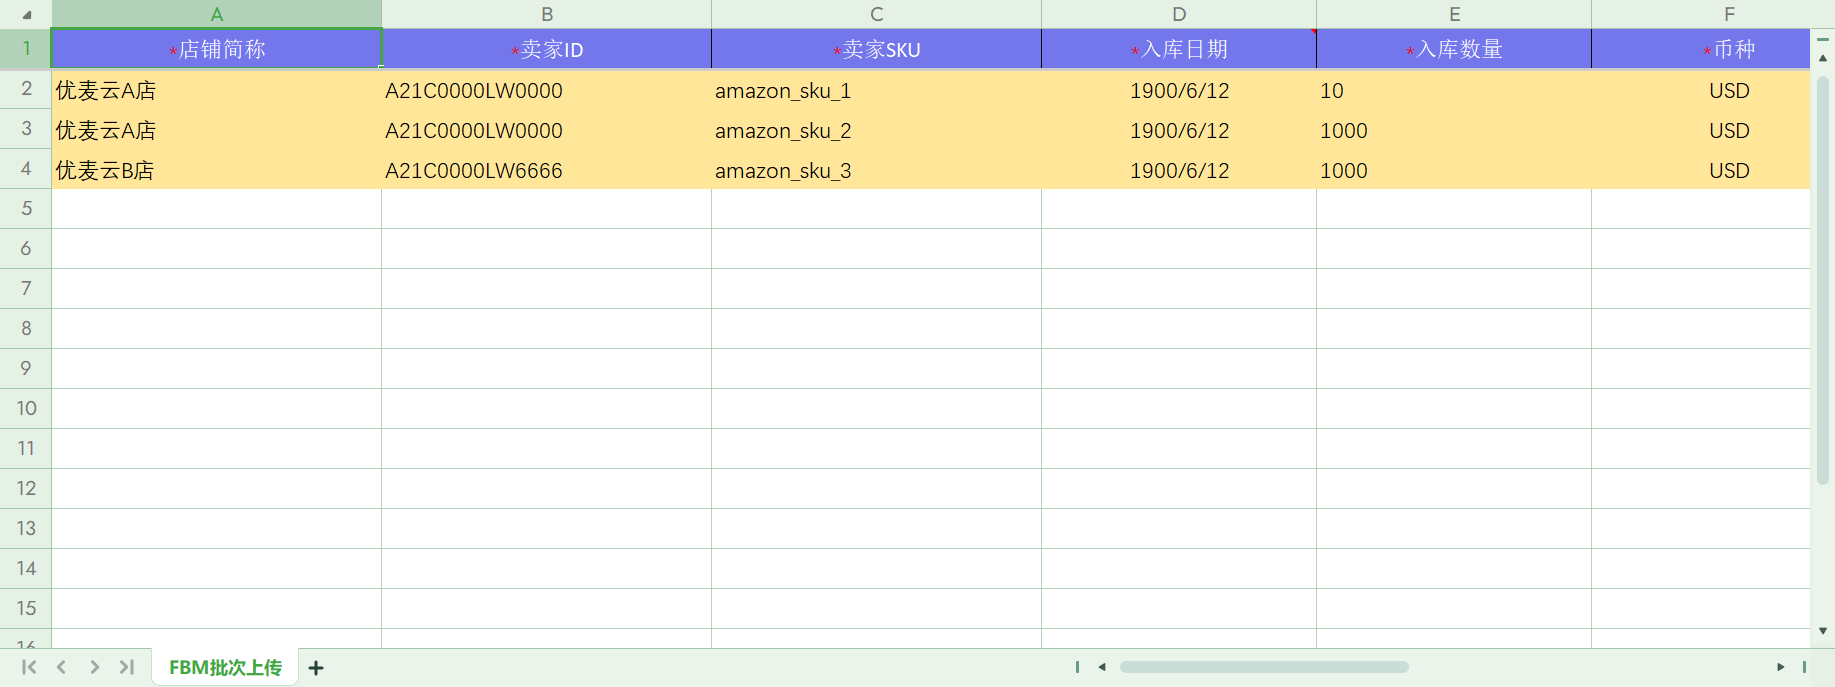Go to the next sheet arrow
The width and height of the screenshot is (1835, 687).
click(x=94, y=667)
